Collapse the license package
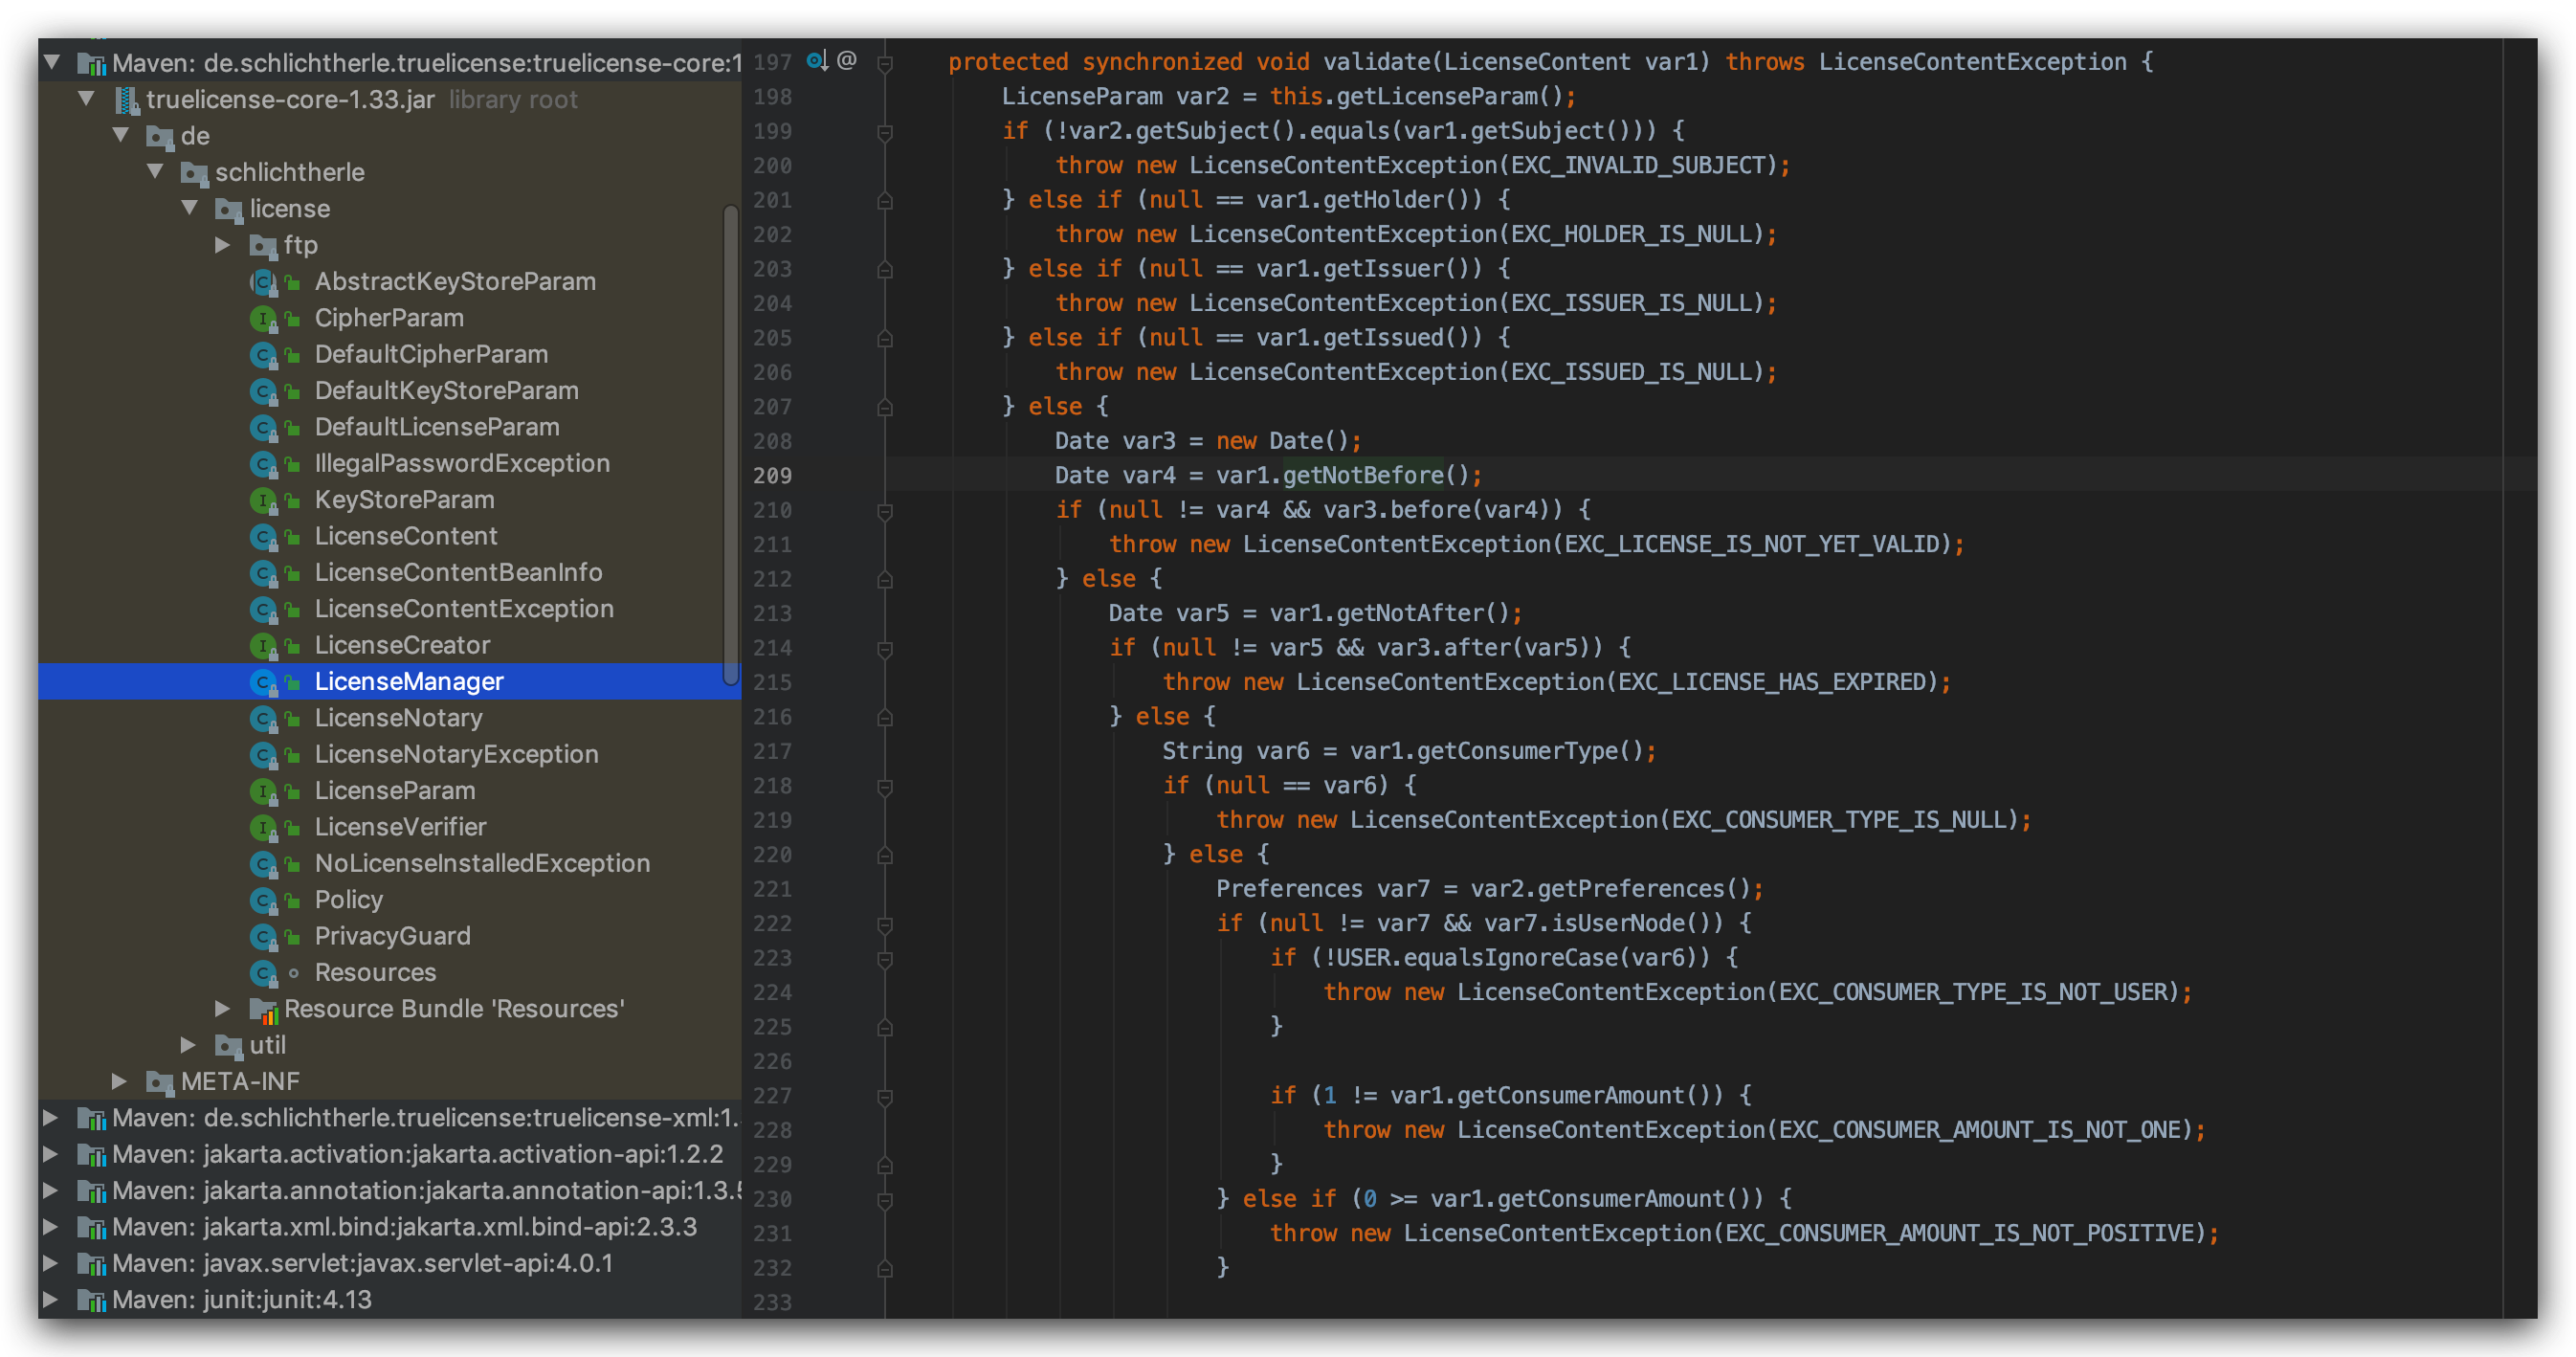This screenshot has height=1357, width=2576. pyautogui.click(x=190, y=208)
